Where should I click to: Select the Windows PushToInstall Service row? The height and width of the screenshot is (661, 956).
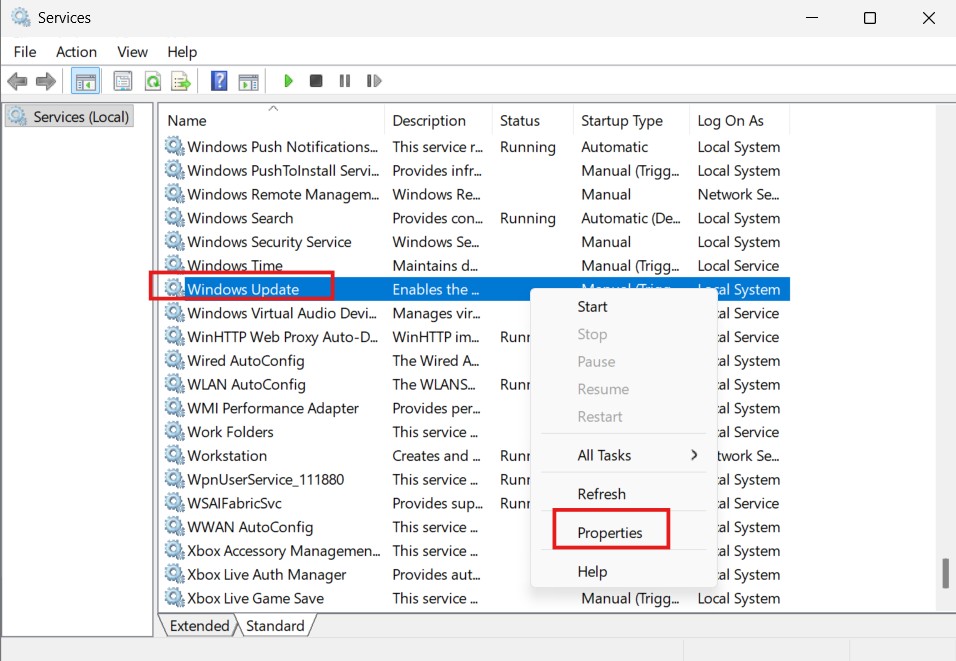(x=476, y=171)
